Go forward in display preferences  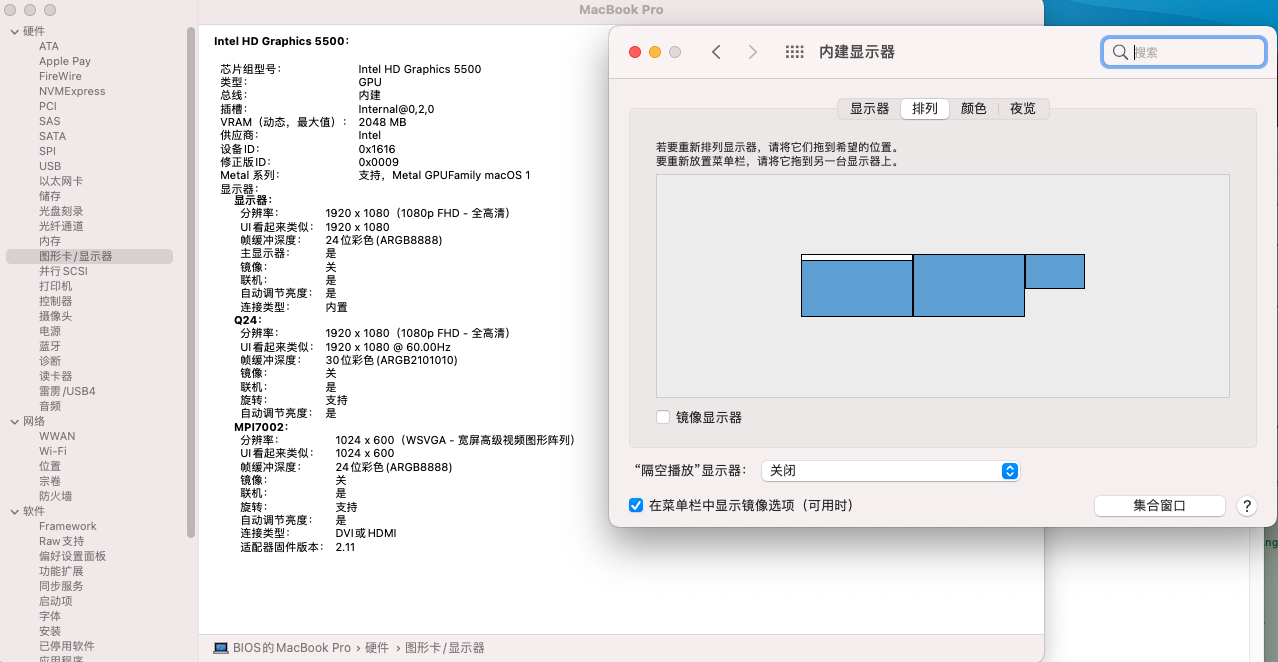[753, 52]
